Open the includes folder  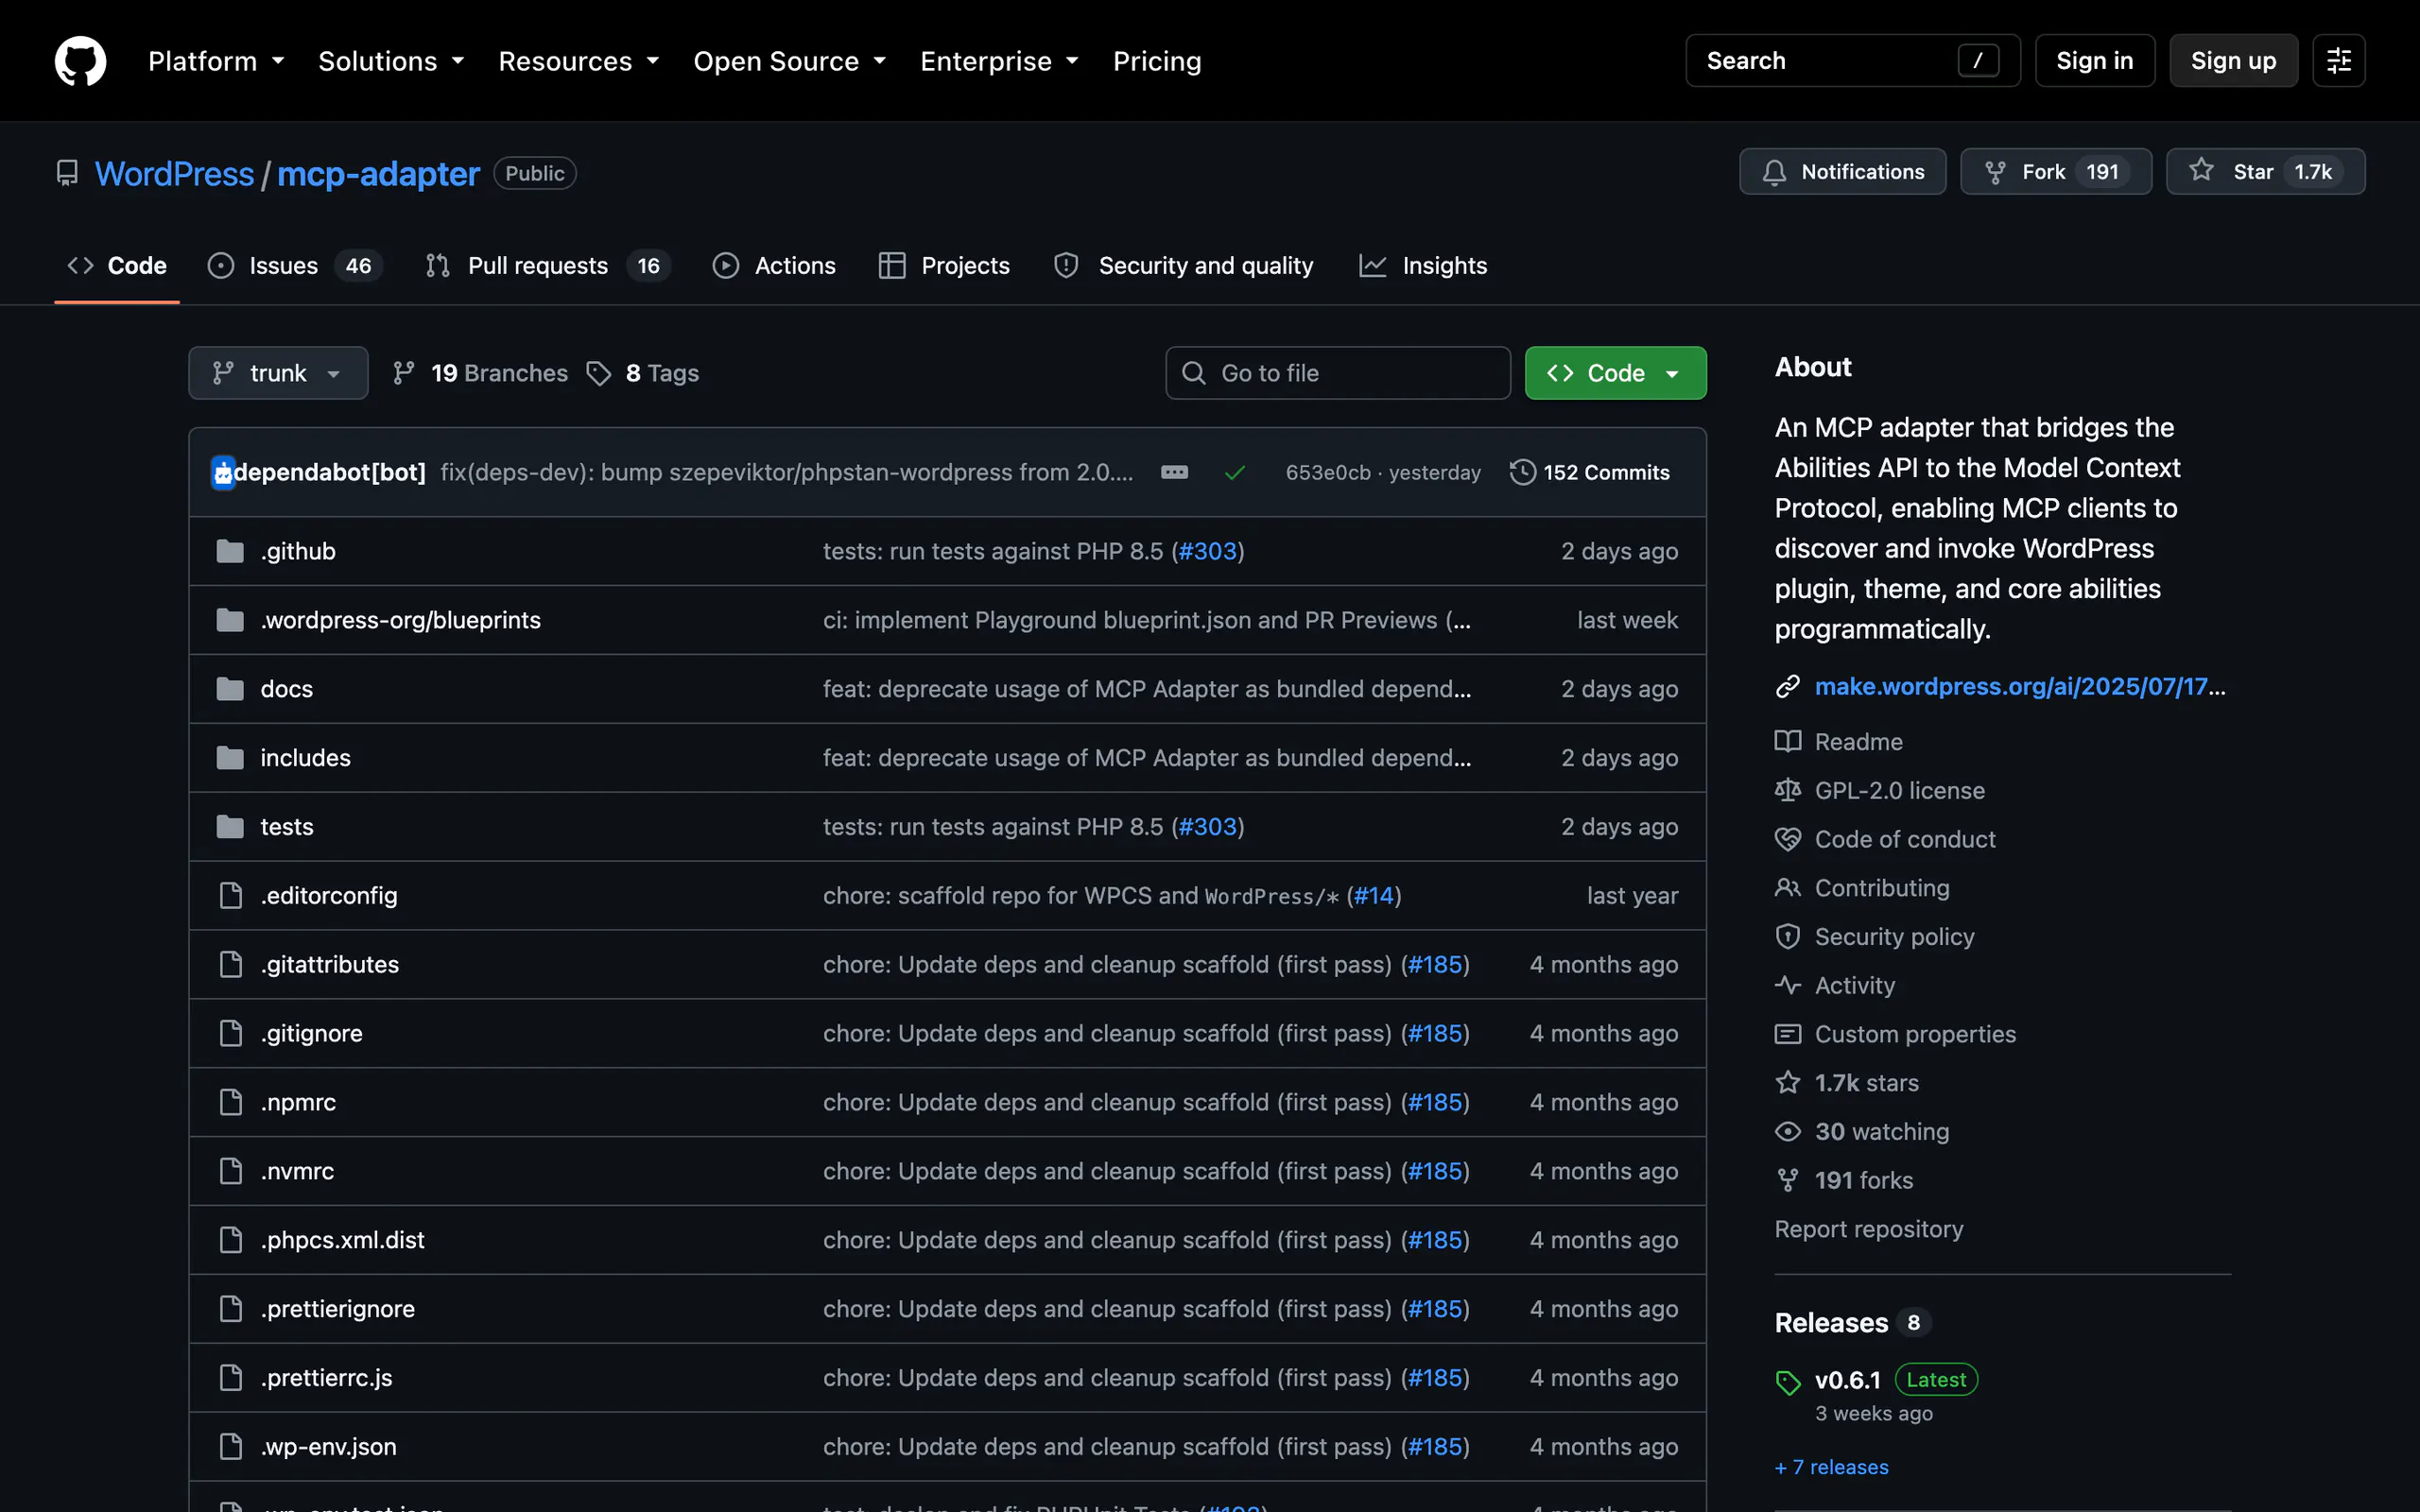[305, 758]
